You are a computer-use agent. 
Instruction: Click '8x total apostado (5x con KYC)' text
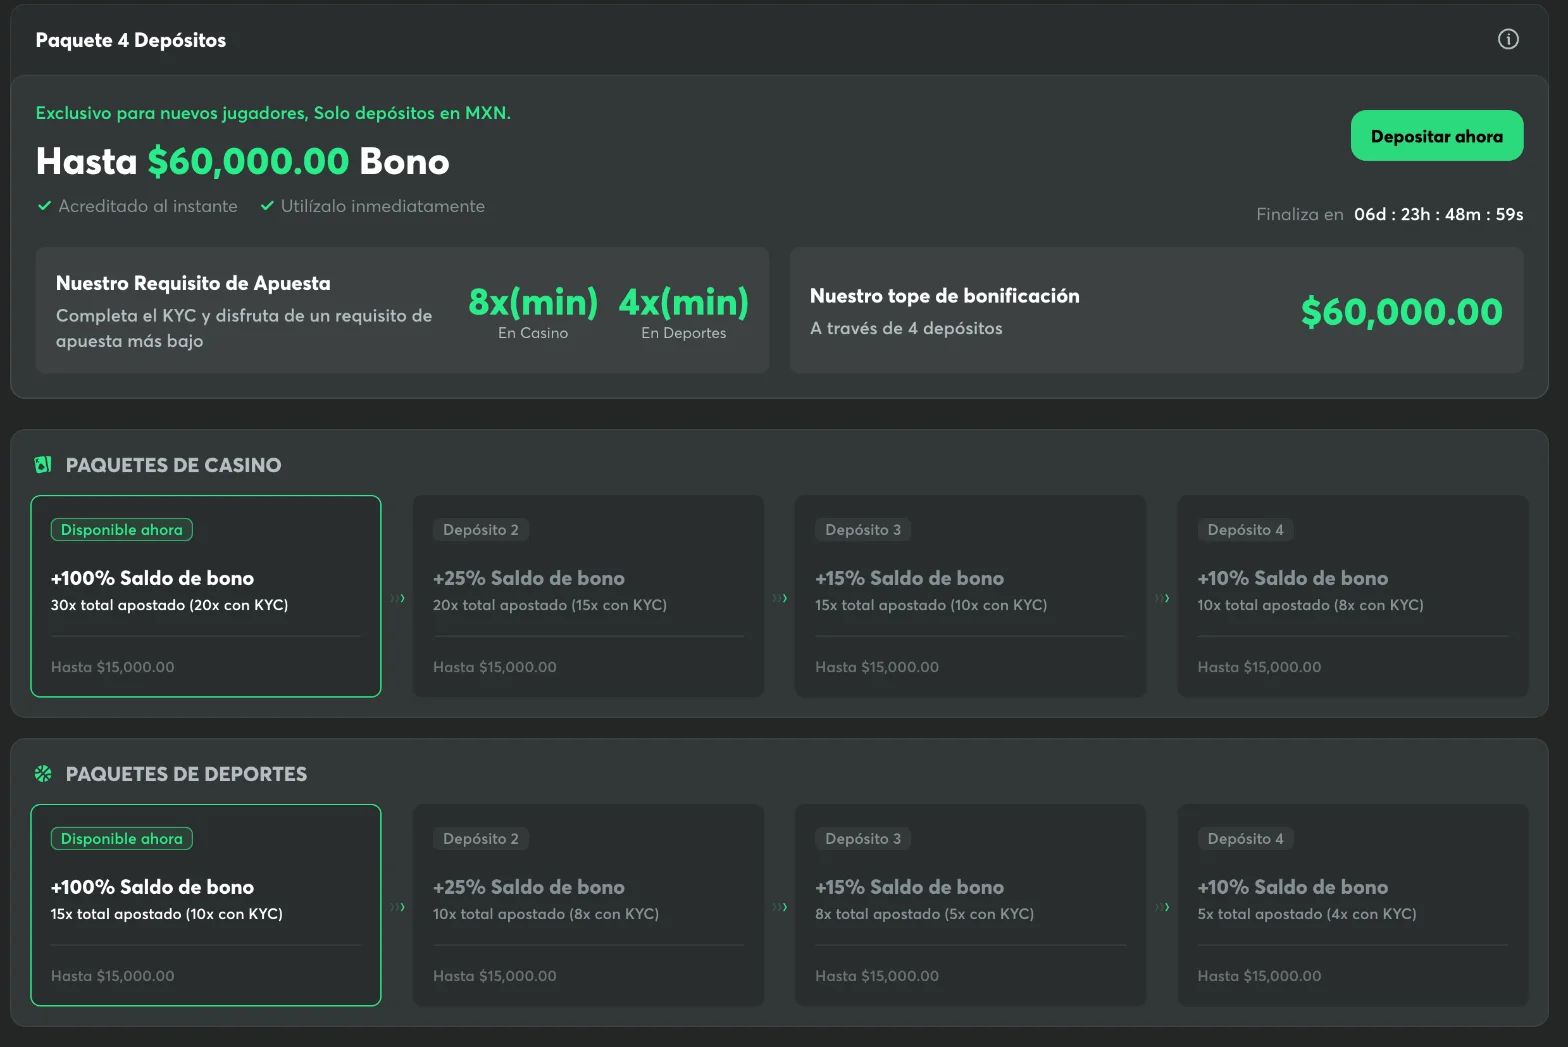[x=925, y=914]
